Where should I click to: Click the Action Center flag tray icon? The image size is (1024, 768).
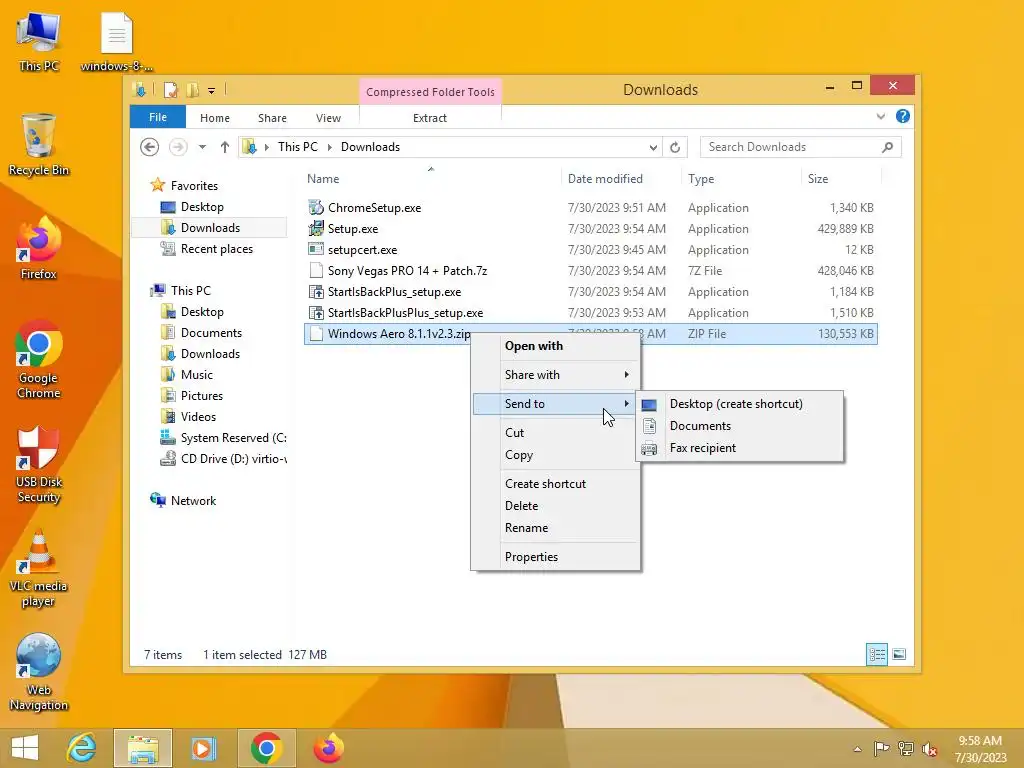point(881,748)
